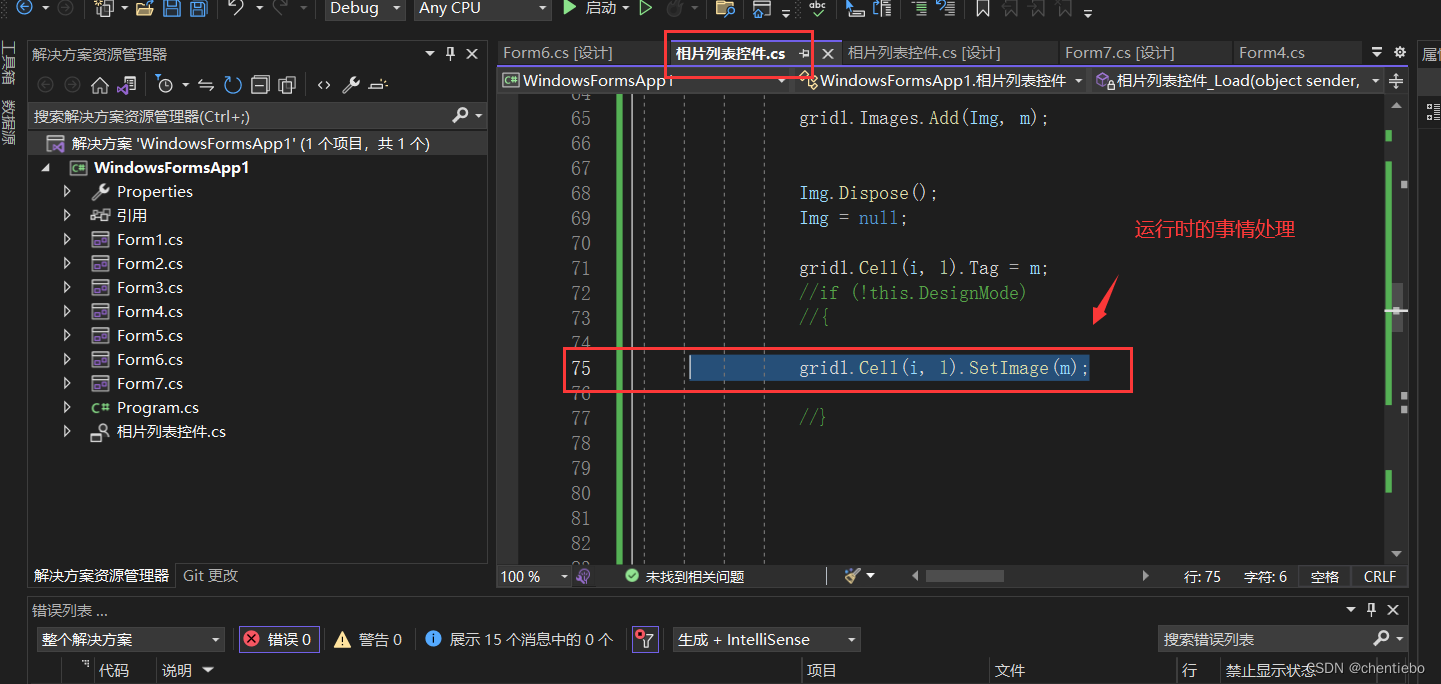Switch to 解决方案资源管理器 bottom tab

102,576
